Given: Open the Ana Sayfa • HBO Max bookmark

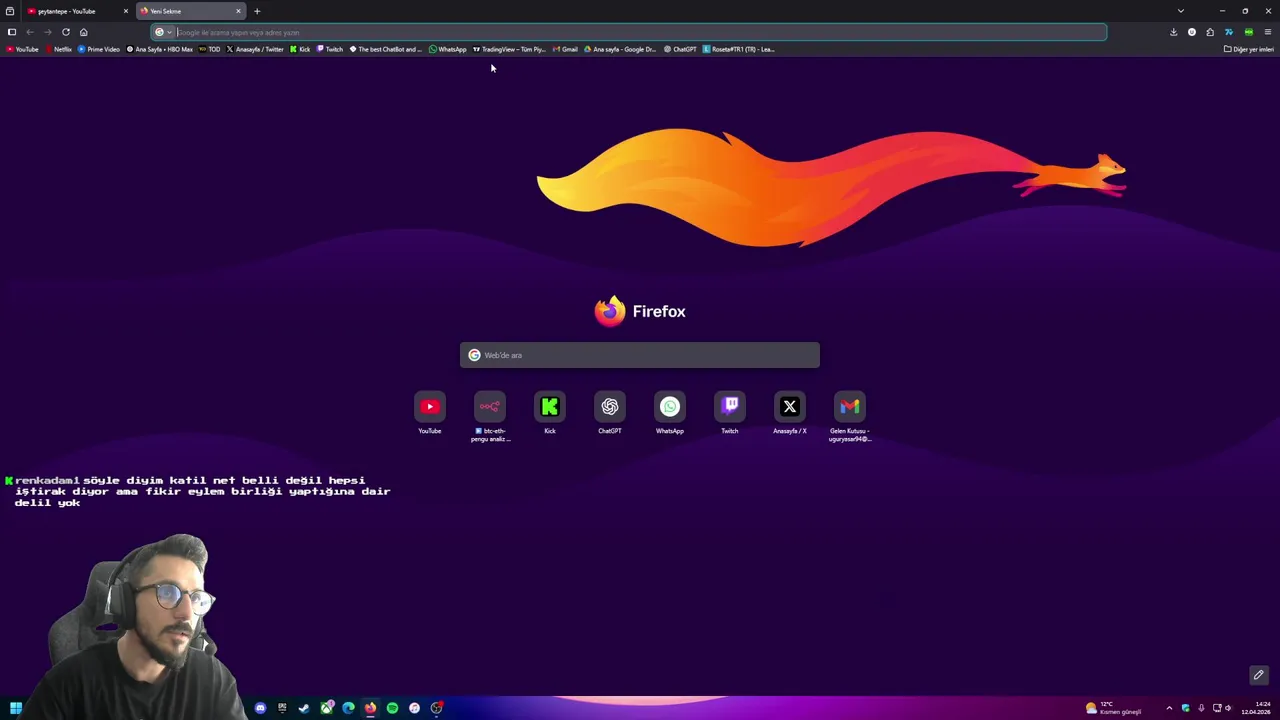Looking at the screenshot, I should [x=160, y=49].
